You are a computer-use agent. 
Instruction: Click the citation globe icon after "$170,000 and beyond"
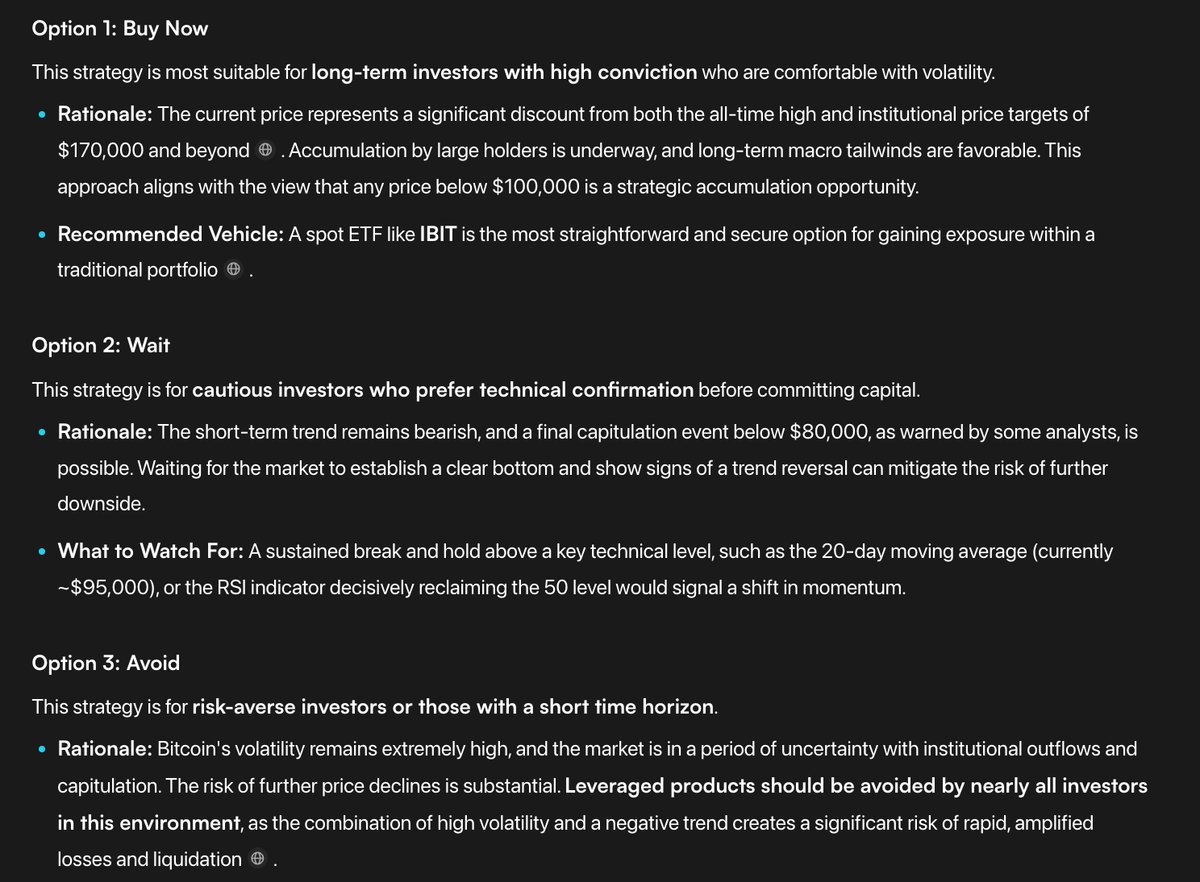coord(265,151)
